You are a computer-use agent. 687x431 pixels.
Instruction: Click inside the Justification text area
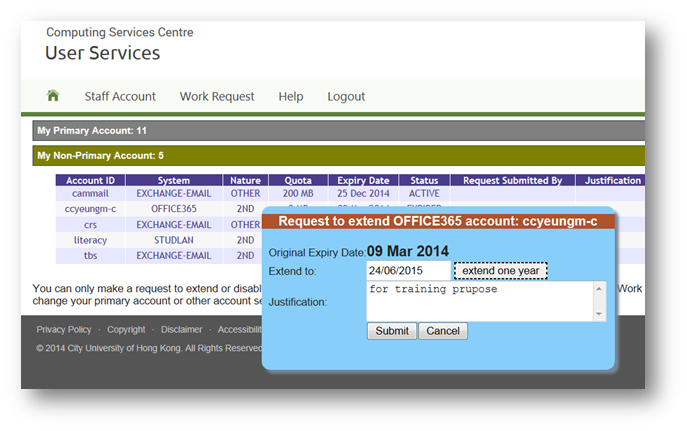pyautogui.click(x=480, y=301)
